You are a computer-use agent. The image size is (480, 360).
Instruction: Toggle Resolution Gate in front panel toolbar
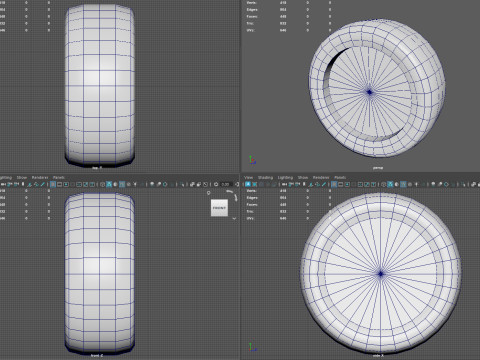[66, 184]
